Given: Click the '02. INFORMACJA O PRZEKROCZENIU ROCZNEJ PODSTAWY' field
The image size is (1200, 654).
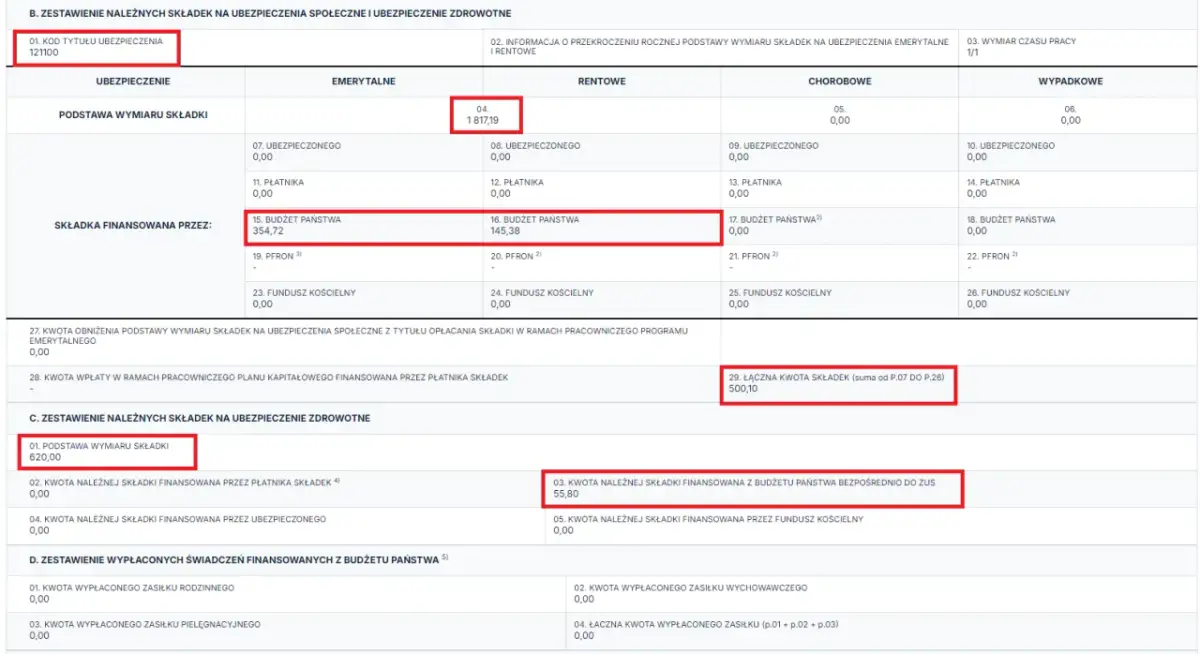Looking at the screenshot, I should click(719, 47).
